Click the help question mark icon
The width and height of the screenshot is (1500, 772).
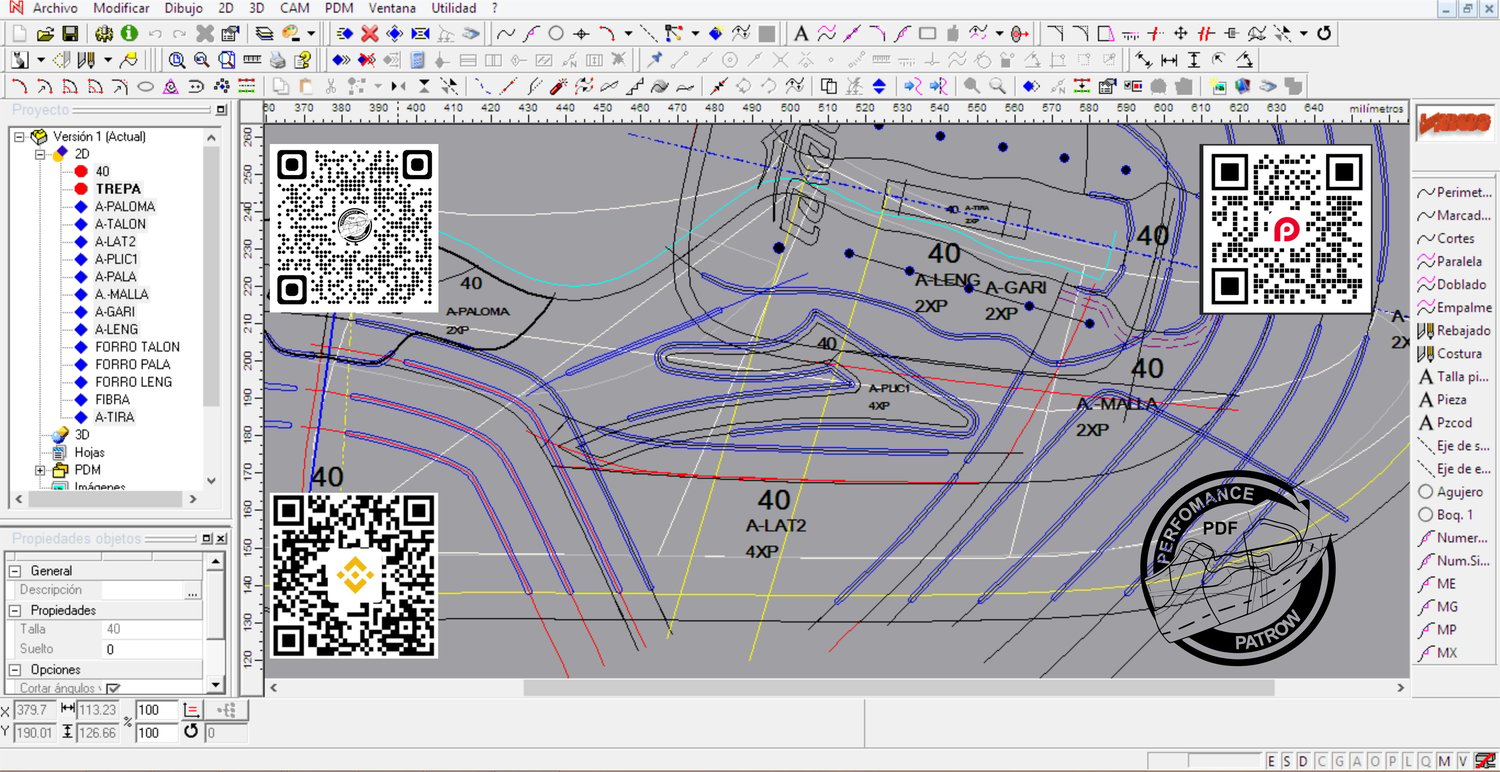302,59
